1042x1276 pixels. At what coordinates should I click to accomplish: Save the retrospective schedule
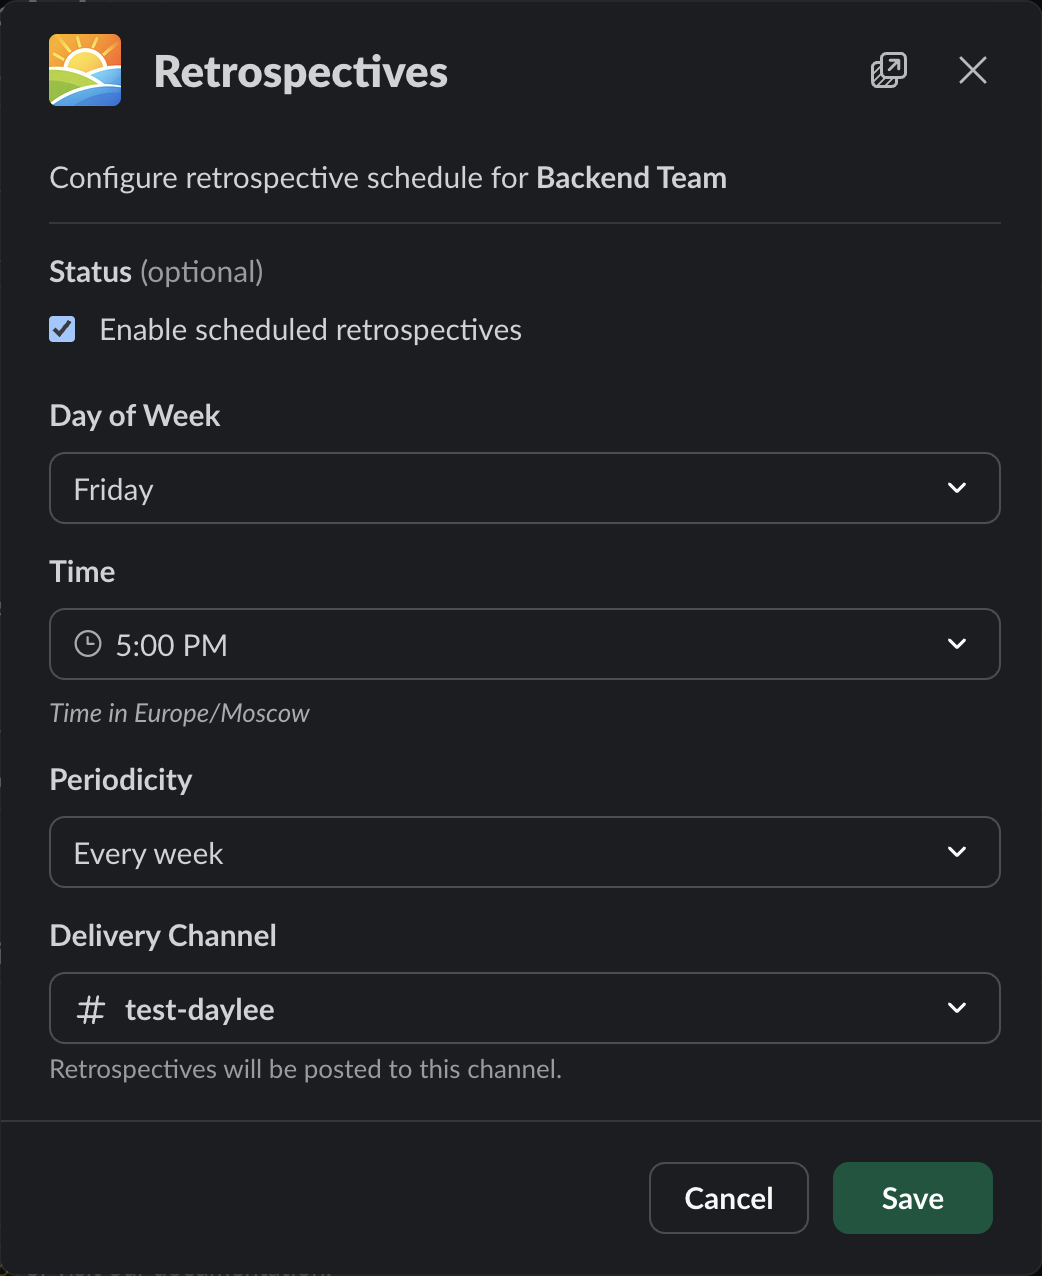coord(912,1198)
